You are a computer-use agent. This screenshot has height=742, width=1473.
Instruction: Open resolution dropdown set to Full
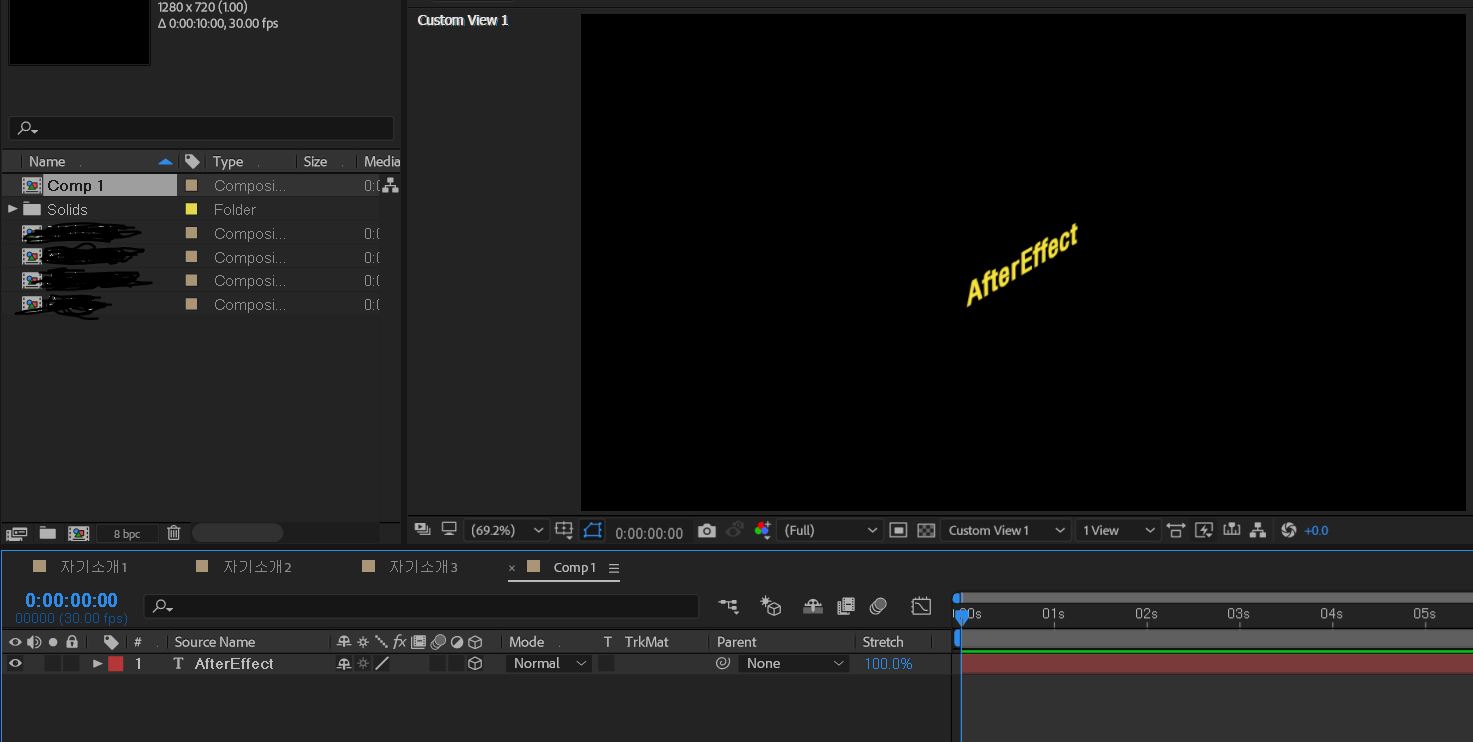(830, 530)
